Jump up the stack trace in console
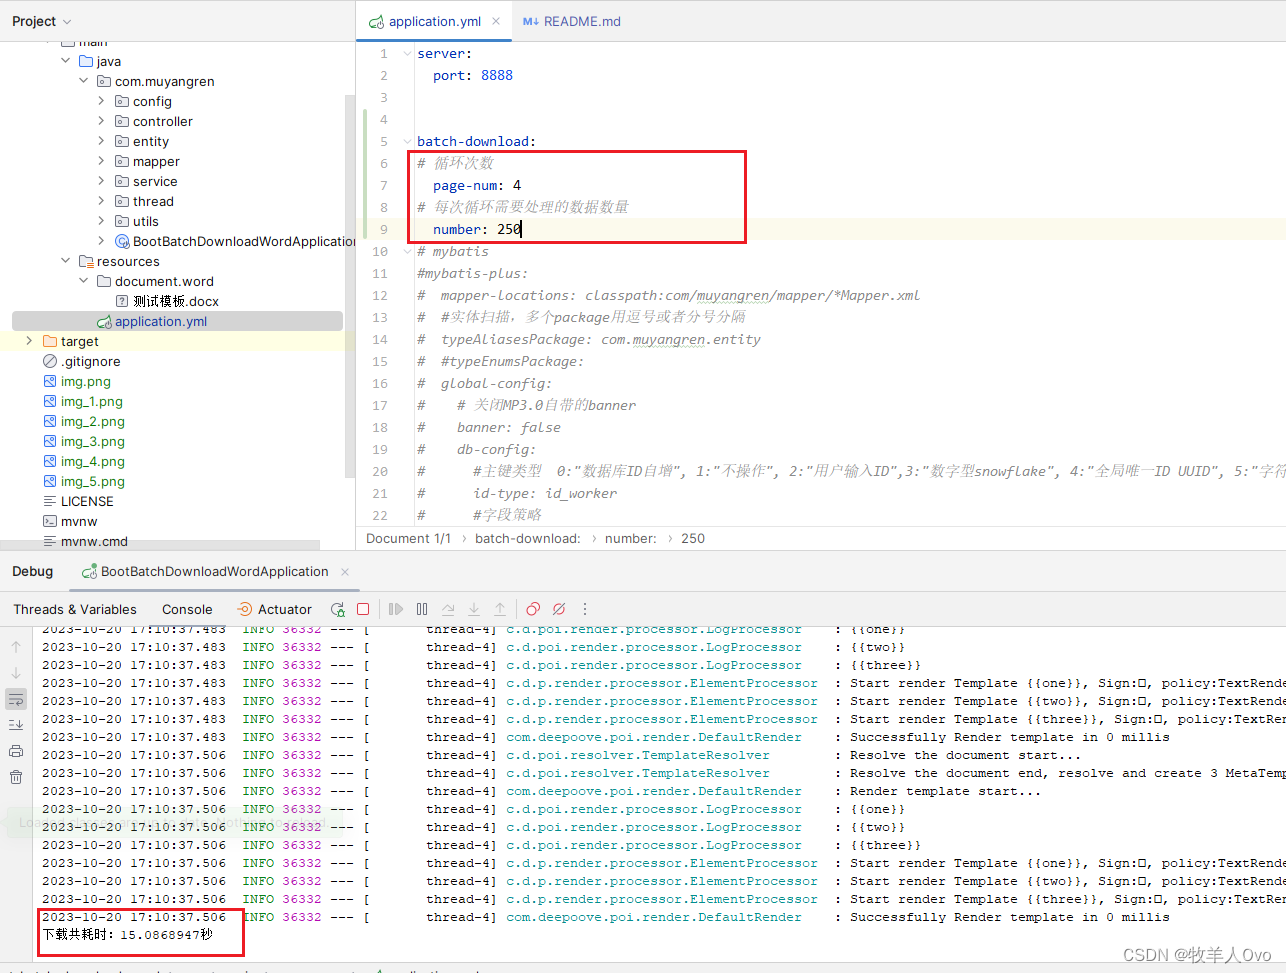 point(16,647)
